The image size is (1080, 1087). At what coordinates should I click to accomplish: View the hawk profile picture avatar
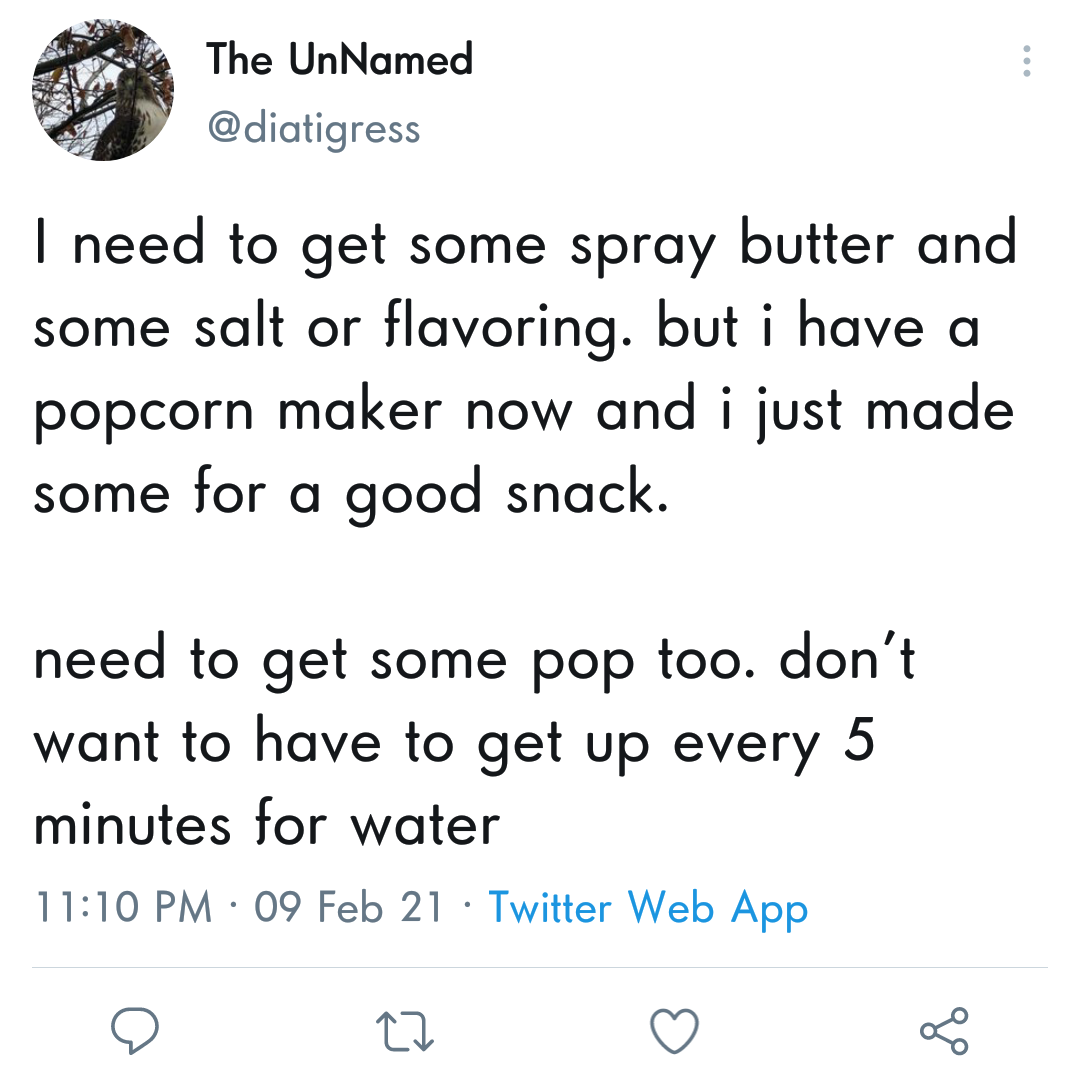pyautogui.click(x=103, y=90)
